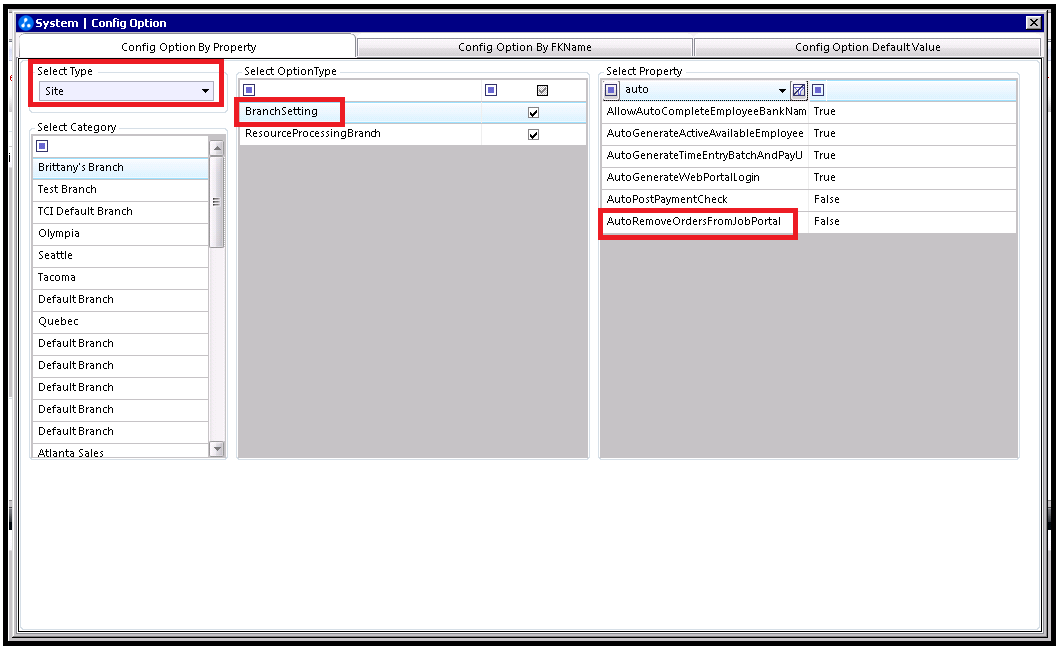Click the filter icon above the BranchSetting column

point(249,90)
